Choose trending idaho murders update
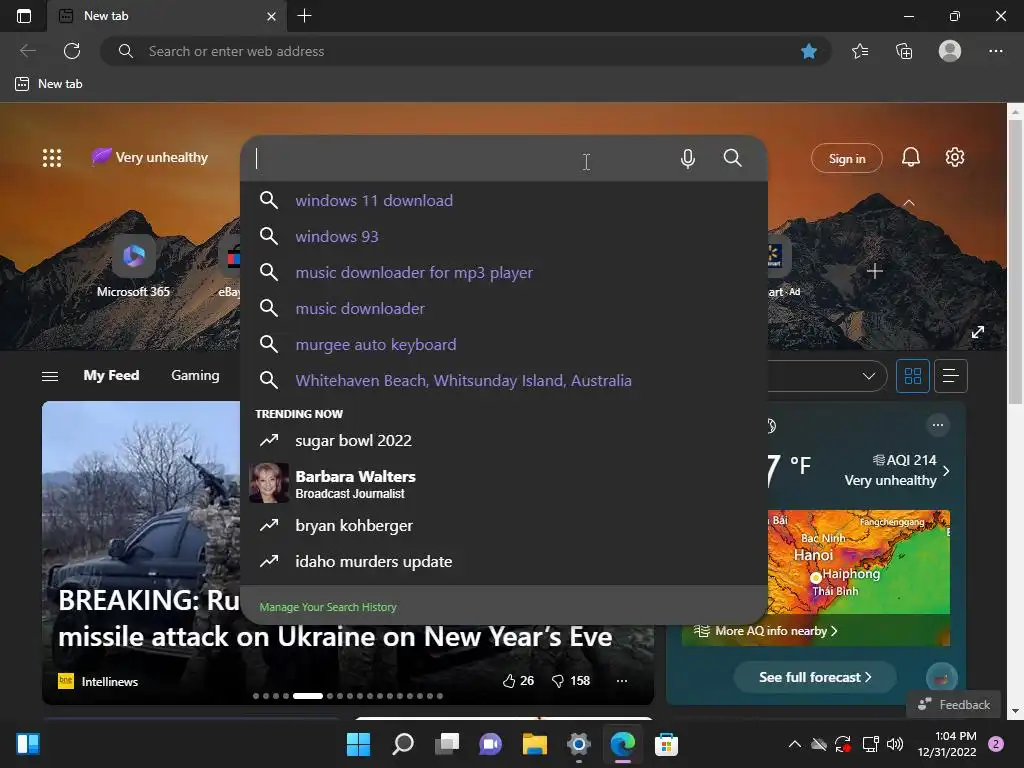 [x=504, y=562]
